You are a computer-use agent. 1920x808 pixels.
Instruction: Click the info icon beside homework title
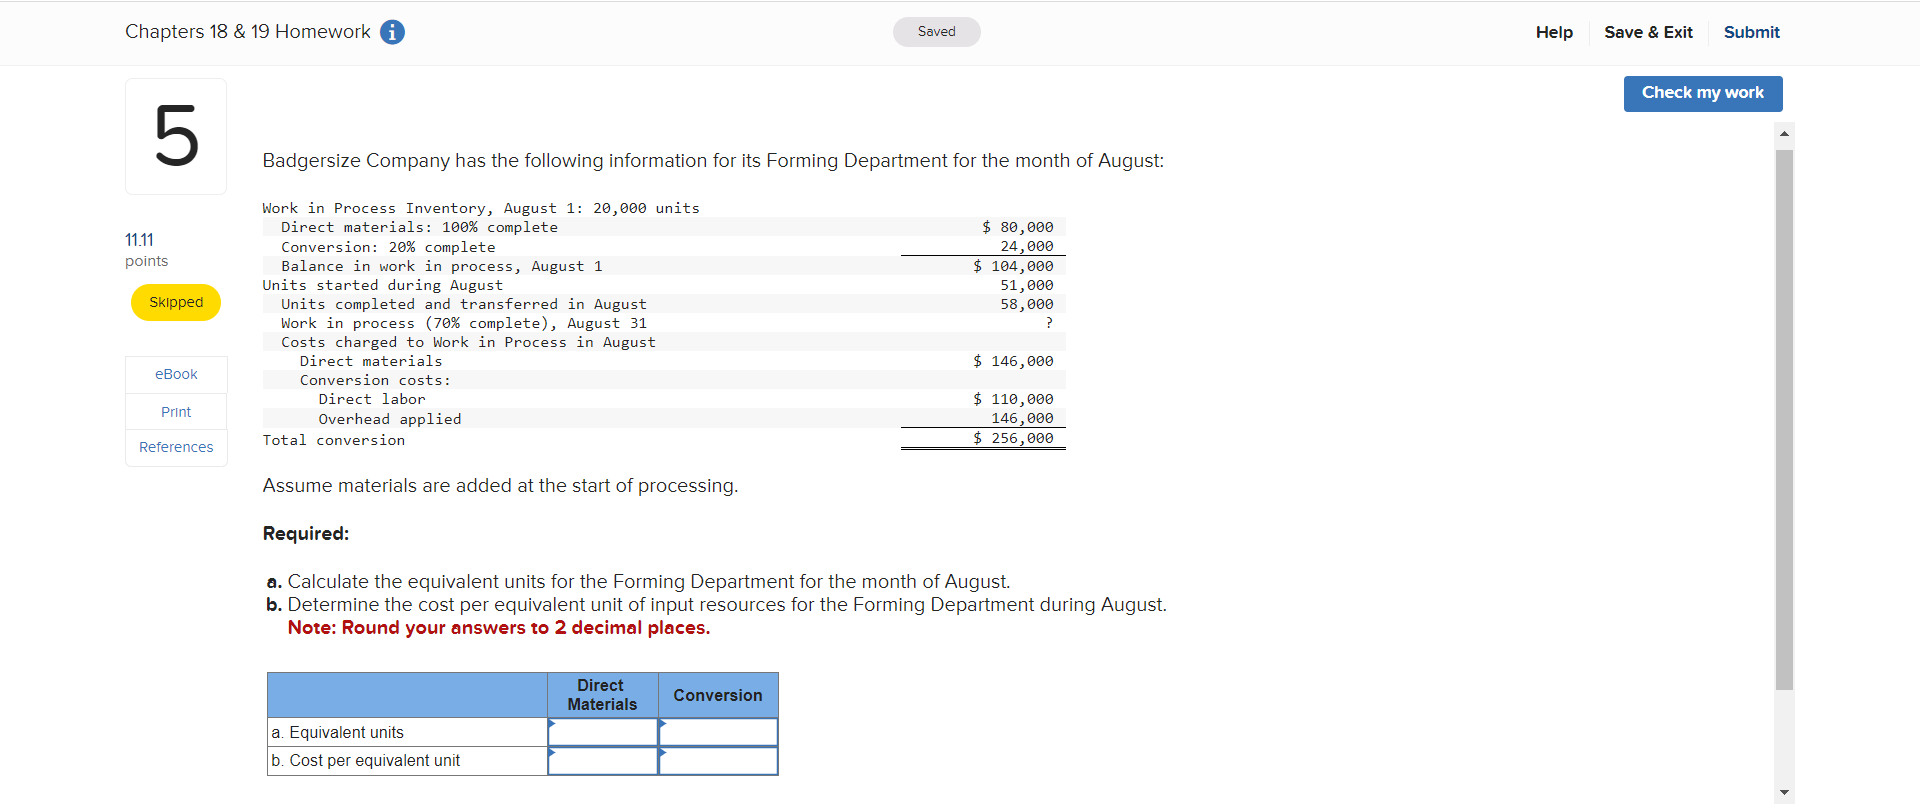click(x=393, y=32)
